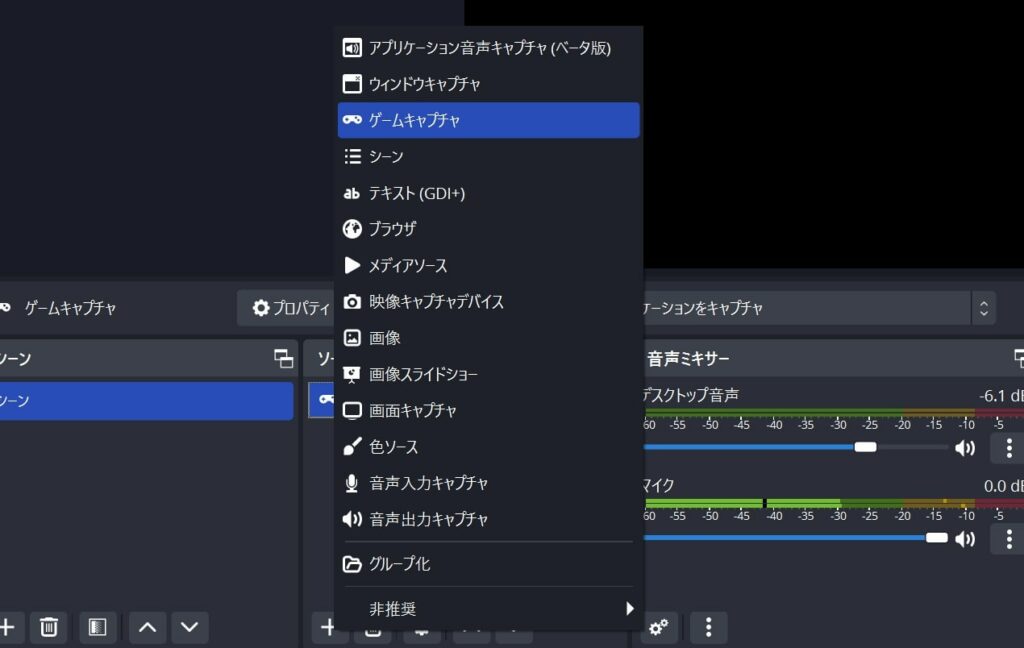Viewport: 1024px width, 648px height.
Task: Add an 画像 source
Action: click(488, 338)
